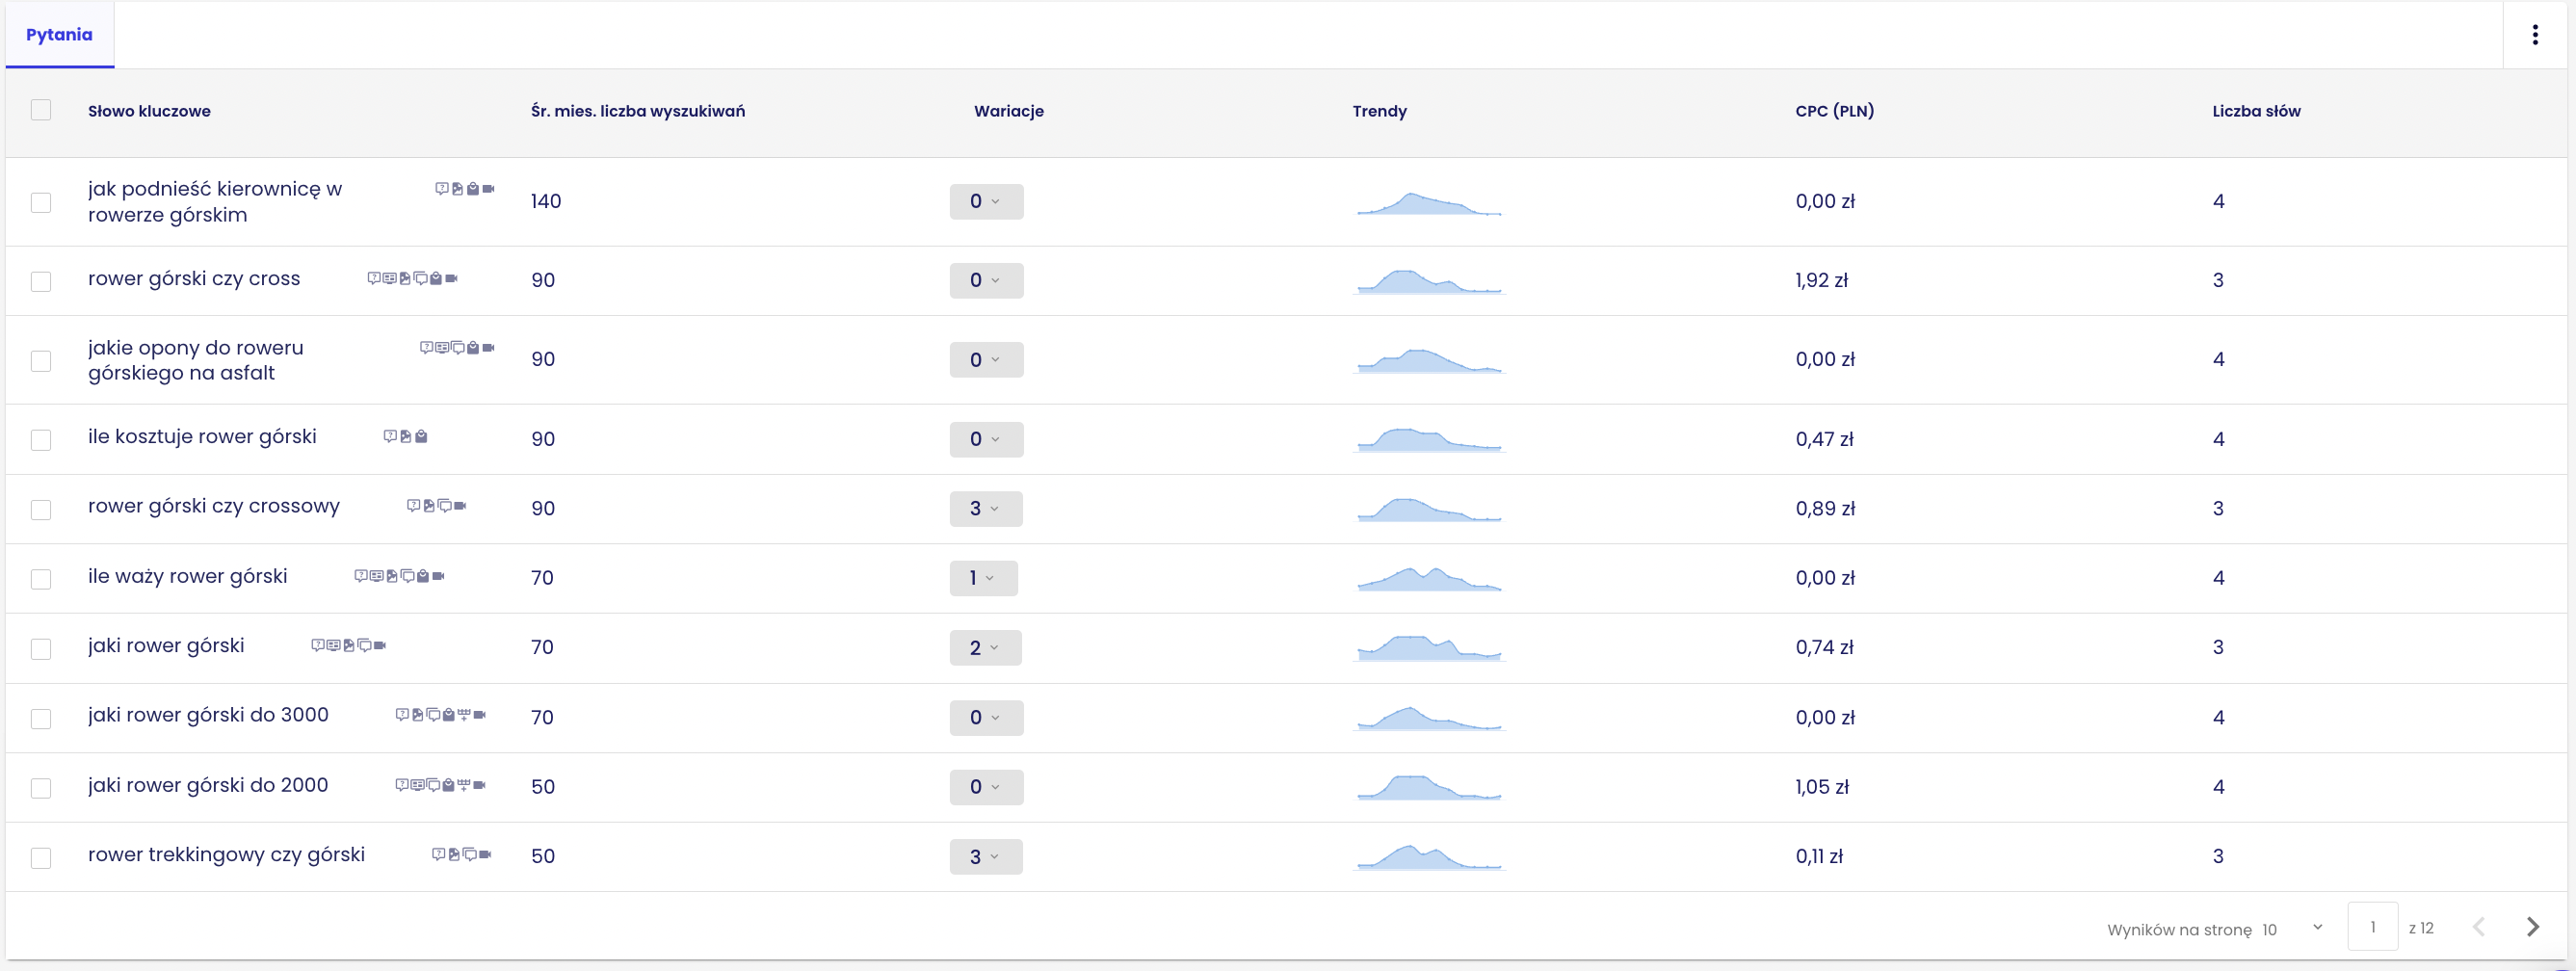Click image icon for 'jak podnieść kierownicę' row
The image size is (2576, 971).
(x=457, y=188)
